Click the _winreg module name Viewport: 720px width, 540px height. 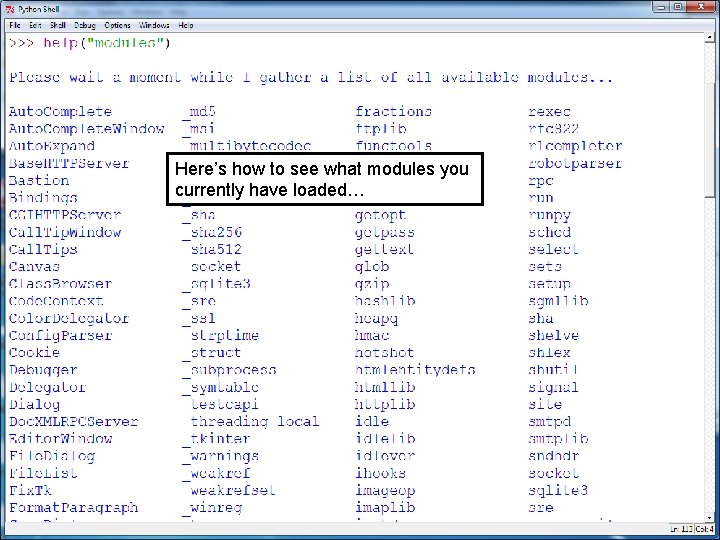pos(212,508)
